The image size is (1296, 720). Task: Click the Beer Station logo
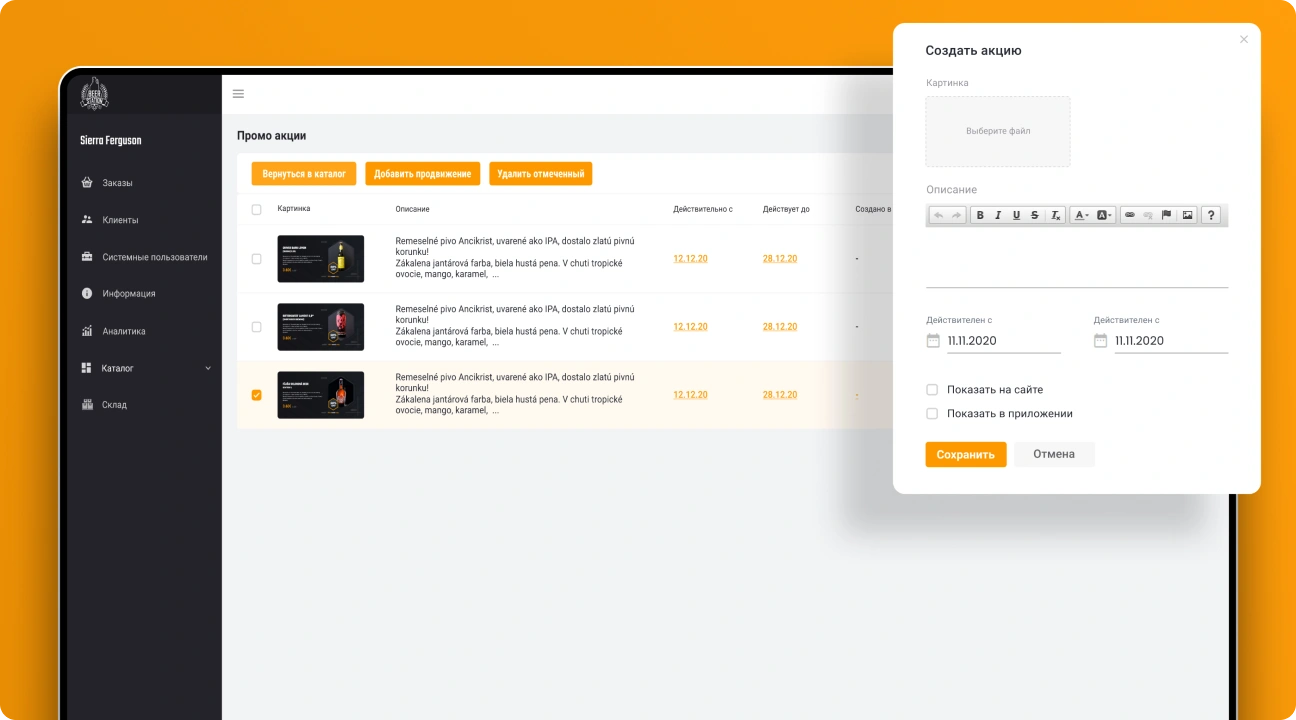pos(94,93)
